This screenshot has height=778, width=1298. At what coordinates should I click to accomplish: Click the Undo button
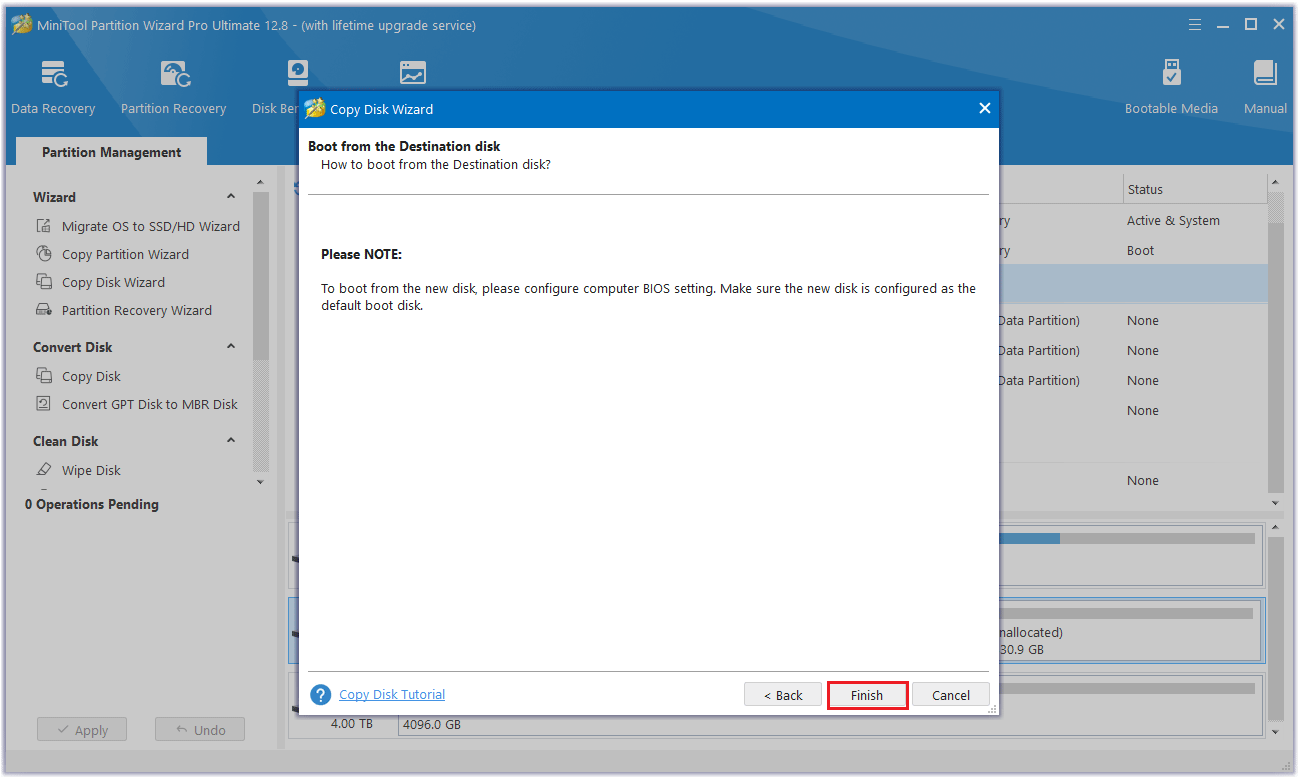pyautogui.click(x=200, y=730)
